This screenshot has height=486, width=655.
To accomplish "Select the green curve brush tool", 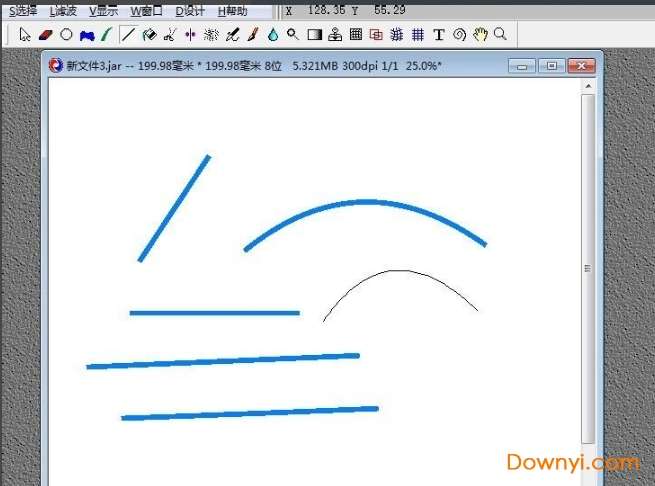I will [106, 35].
